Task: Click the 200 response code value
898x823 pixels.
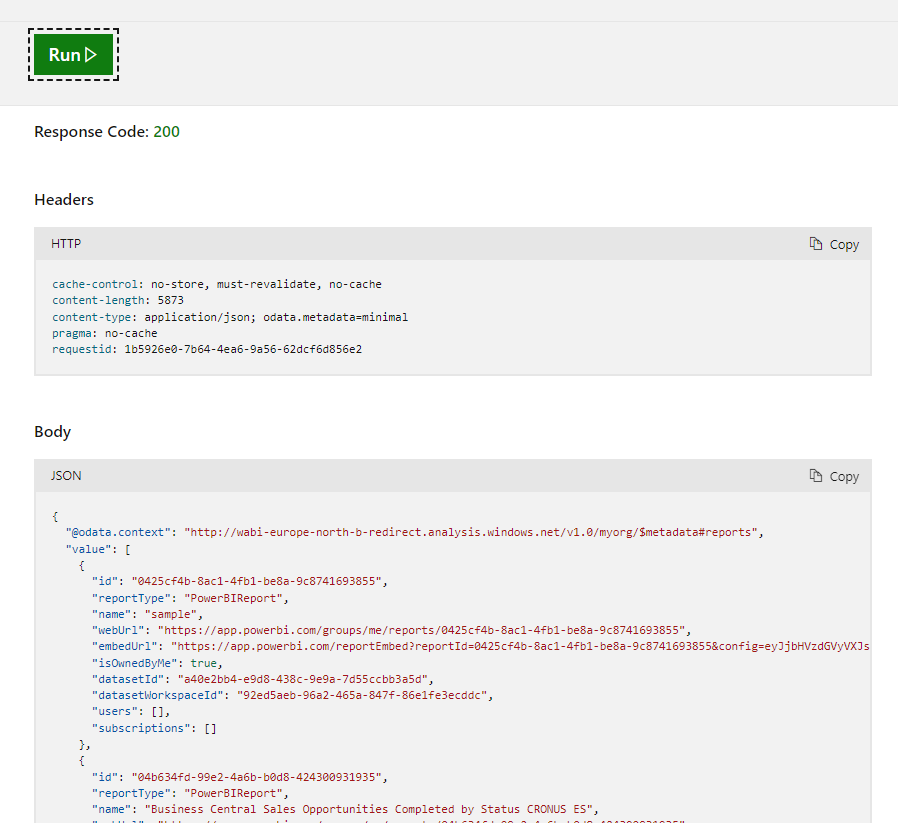Action: tap(167, 132)
